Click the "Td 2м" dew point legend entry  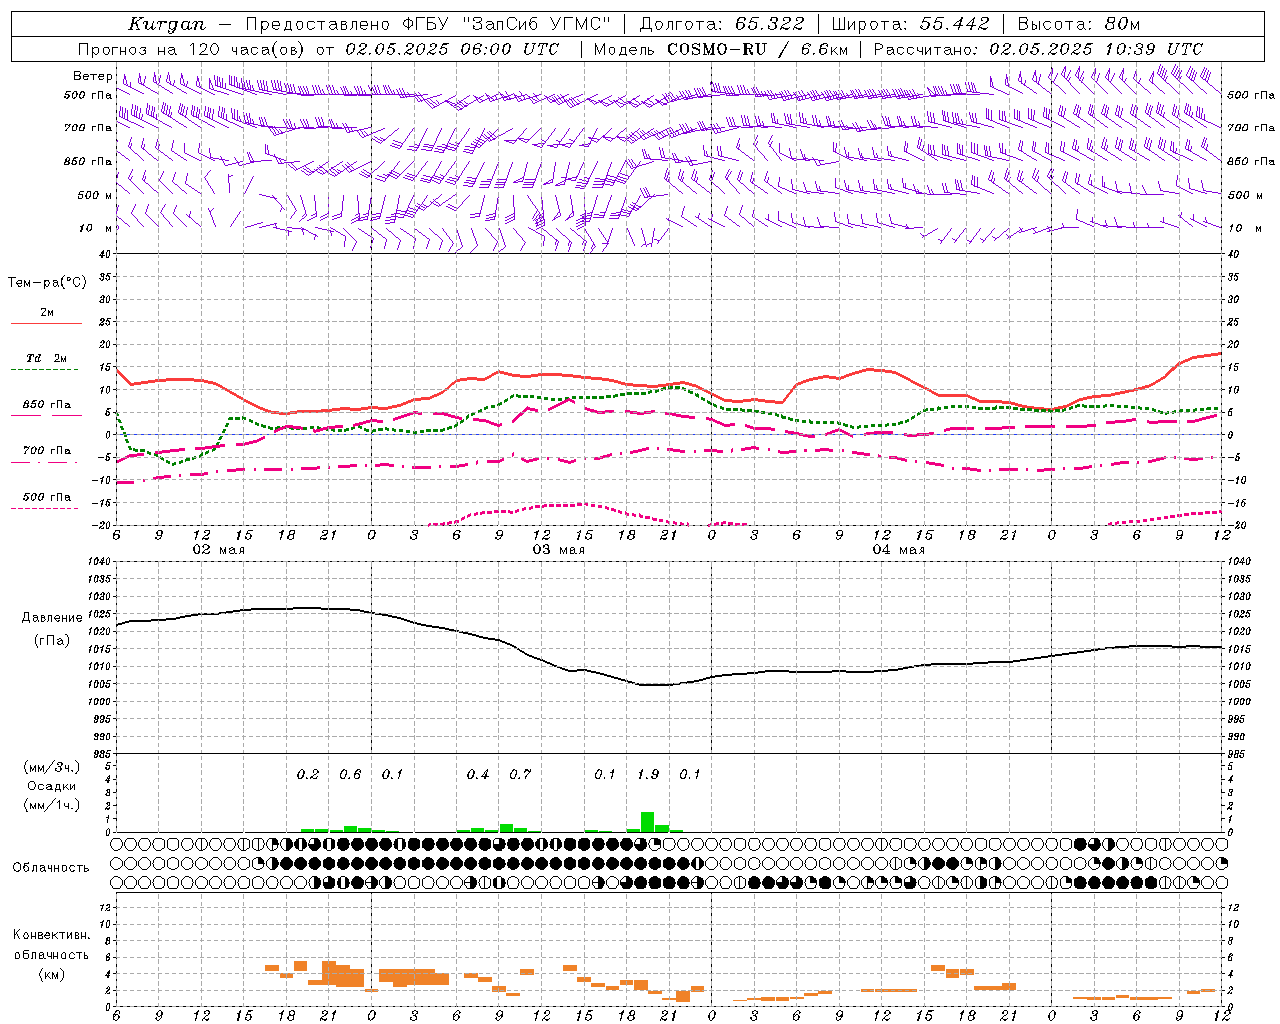(x=46, y=358)
